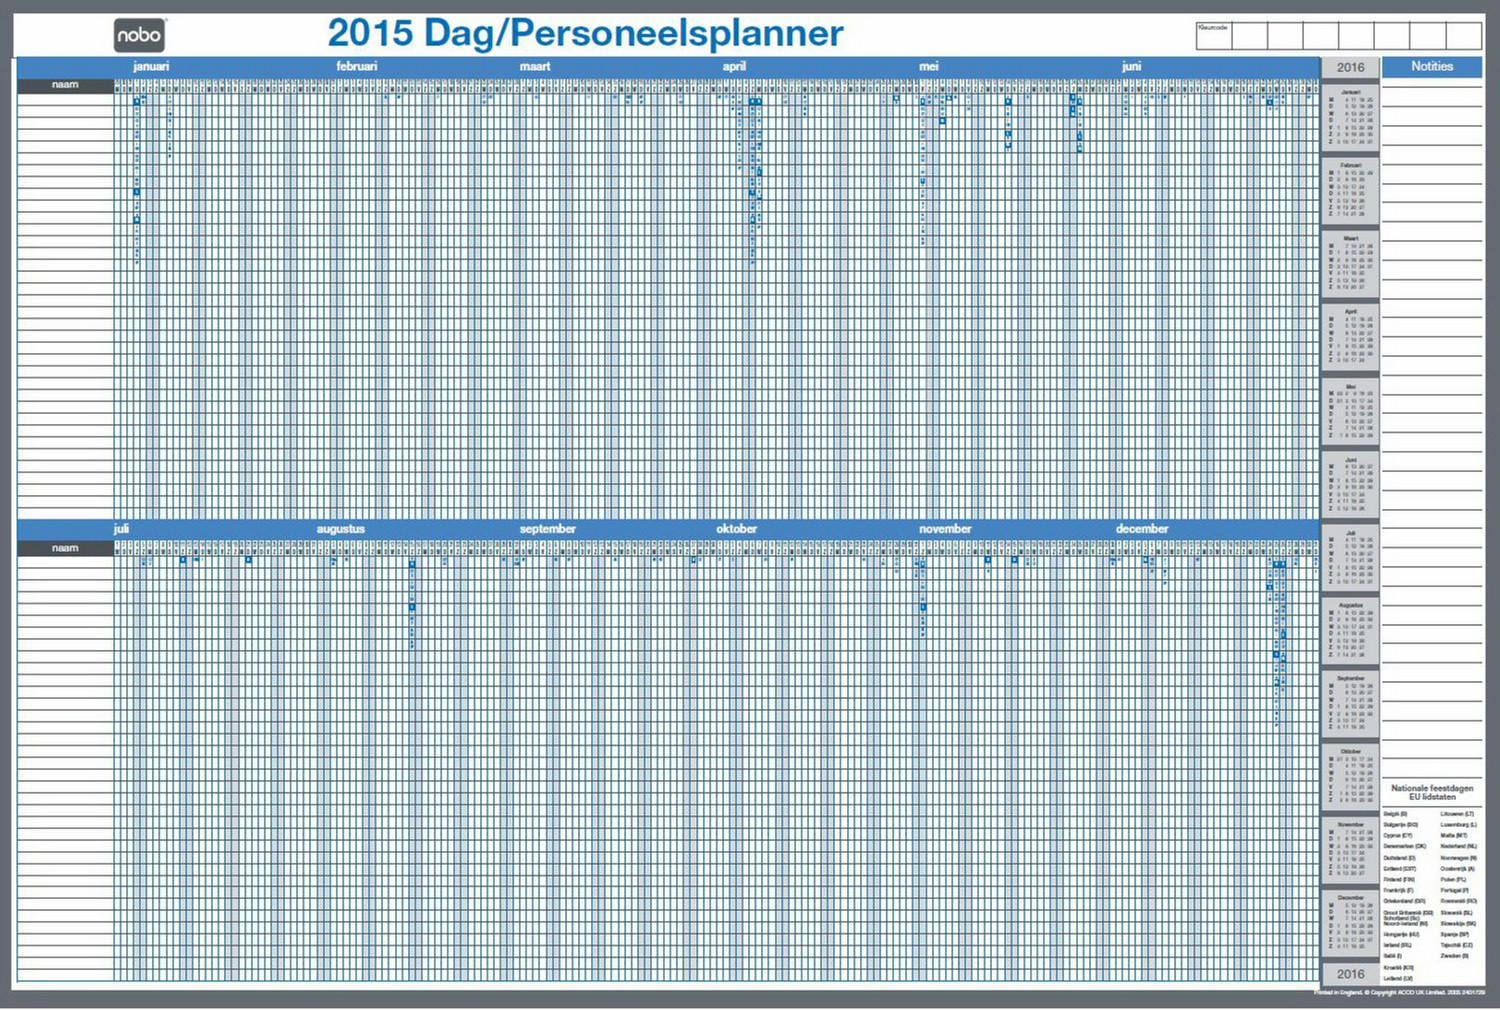Open the Januari 2016 mini calendar
The width and height of the screenshot is (1500, 1010).
tap(1350, 118)
